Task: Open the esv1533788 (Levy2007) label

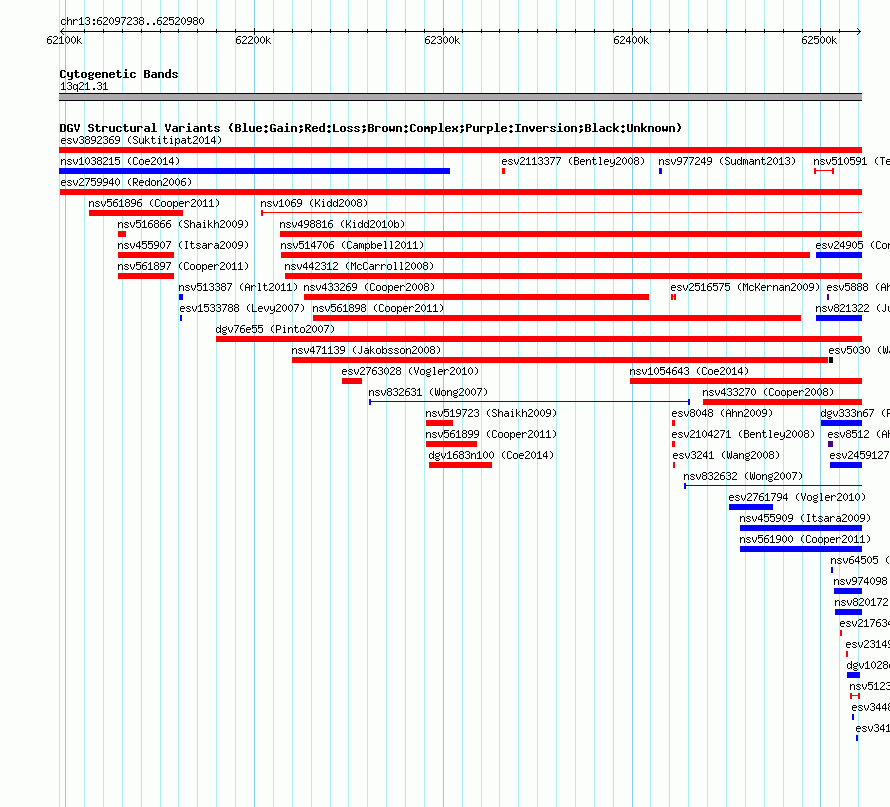Action: pos(242,308)
